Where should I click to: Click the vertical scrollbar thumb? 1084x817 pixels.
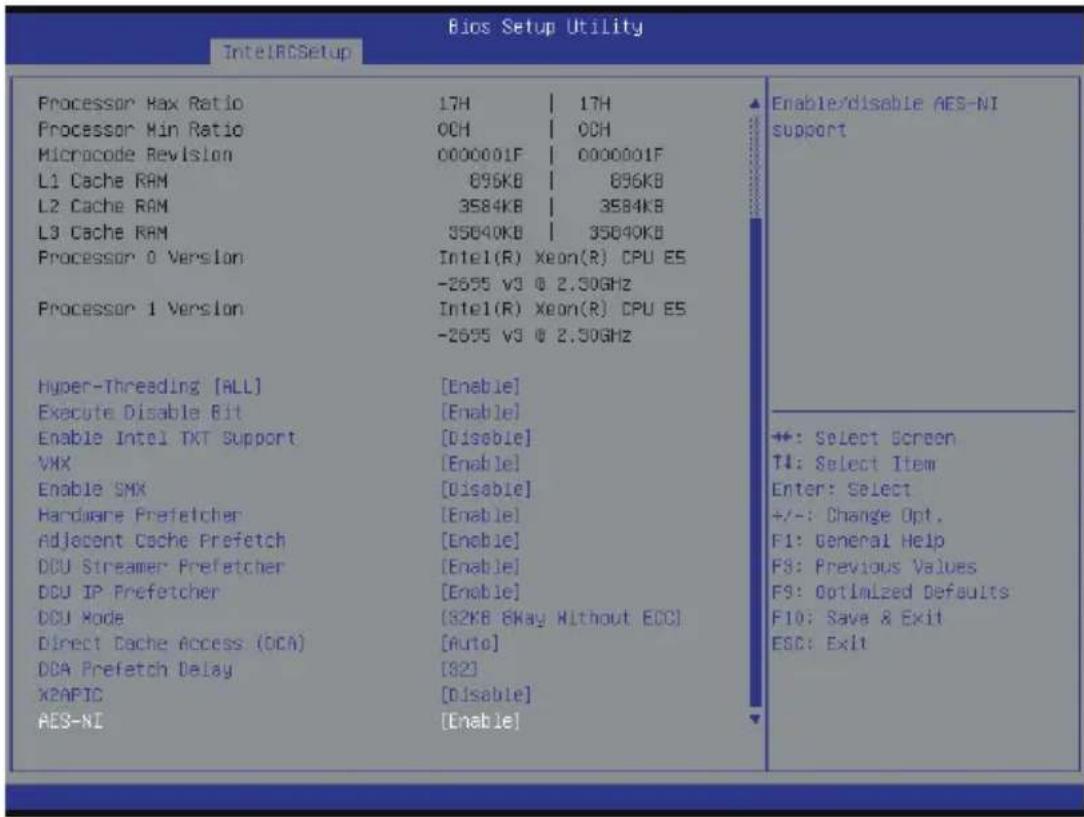click(x=755, y=462)
